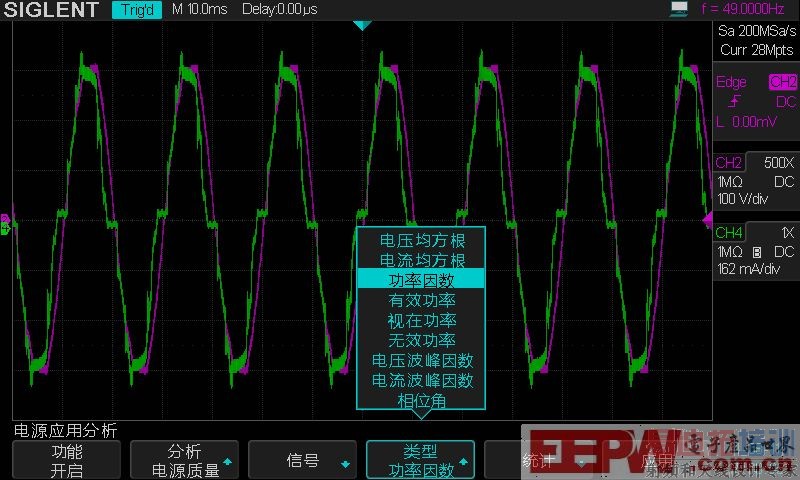Open the 统计 softkey
The image size is (800, 480).
click(x=538, y=460)
